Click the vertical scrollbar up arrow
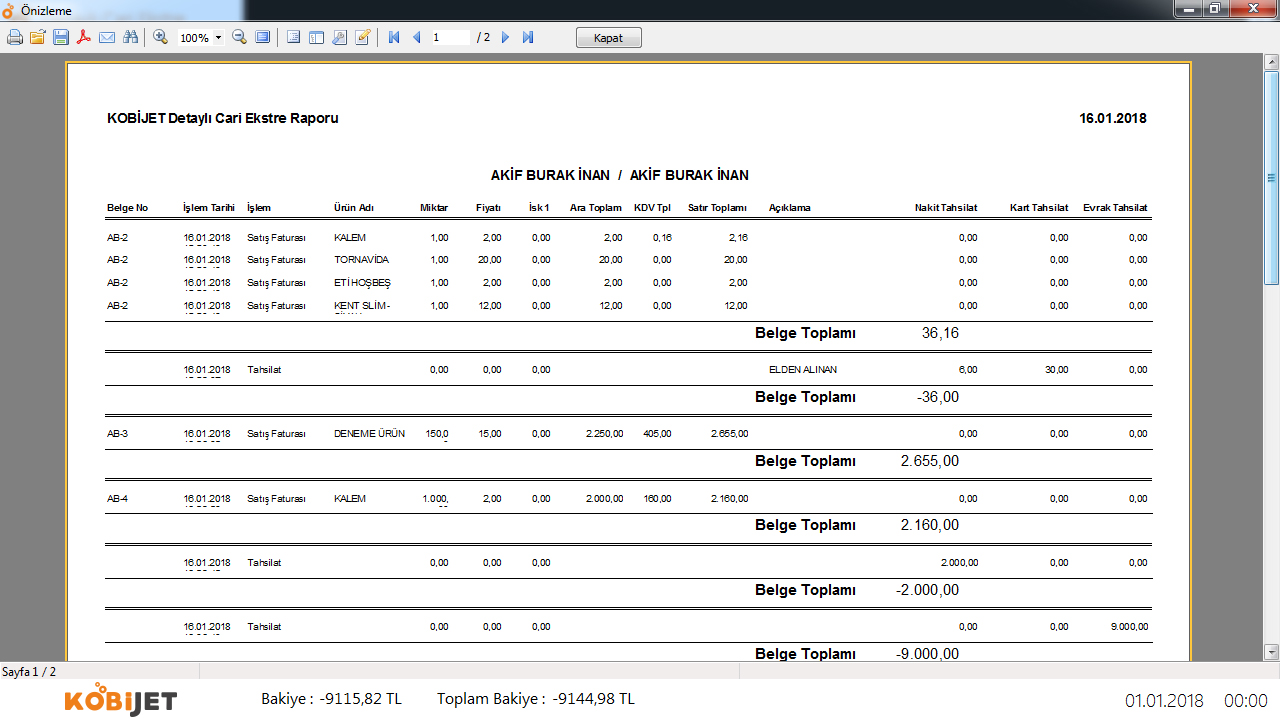The image size is (1280, 720). [x=1271, y=62]
